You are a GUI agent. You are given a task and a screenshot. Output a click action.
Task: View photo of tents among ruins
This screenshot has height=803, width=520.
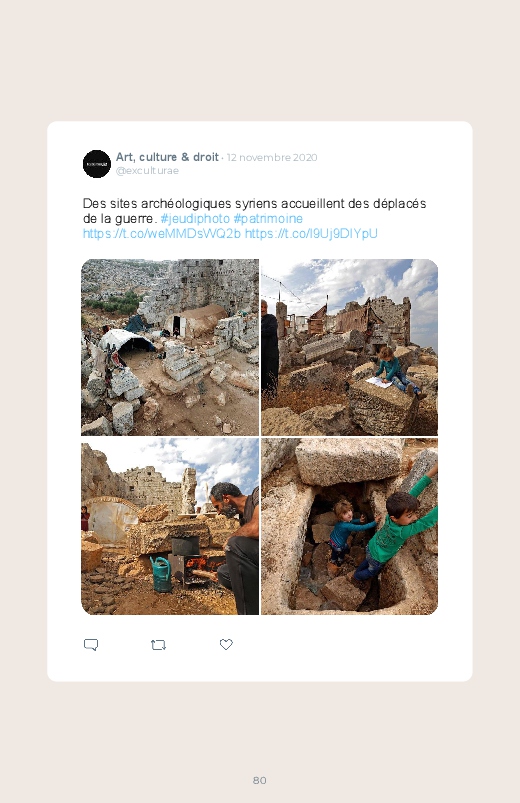pos(170,347)
